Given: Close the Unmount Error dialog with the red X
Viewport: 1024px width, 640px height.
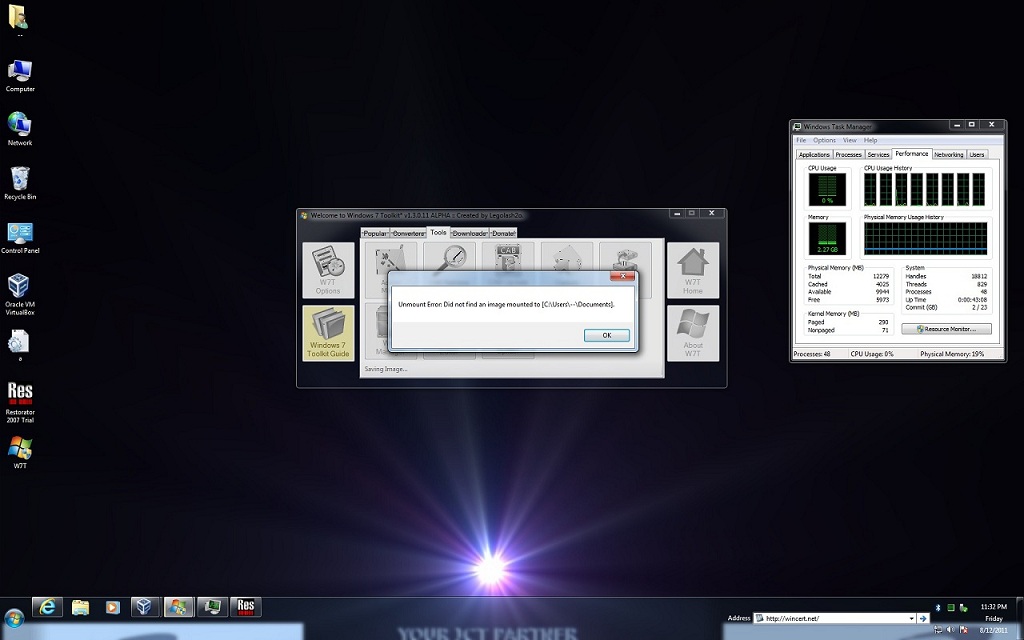Looking at the screenshot, I should (622, 276).
